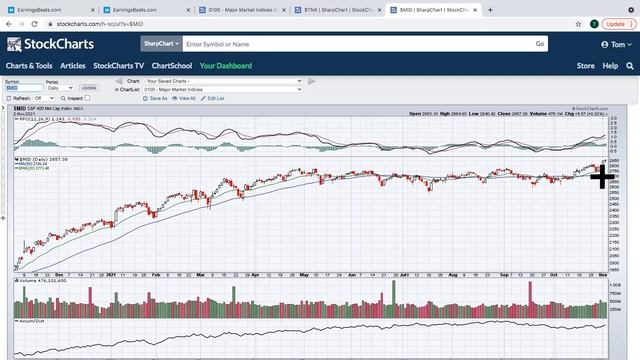Reload the page with browser refresh icon
This screenshot has width=640, height=360.
coord(34,24)
